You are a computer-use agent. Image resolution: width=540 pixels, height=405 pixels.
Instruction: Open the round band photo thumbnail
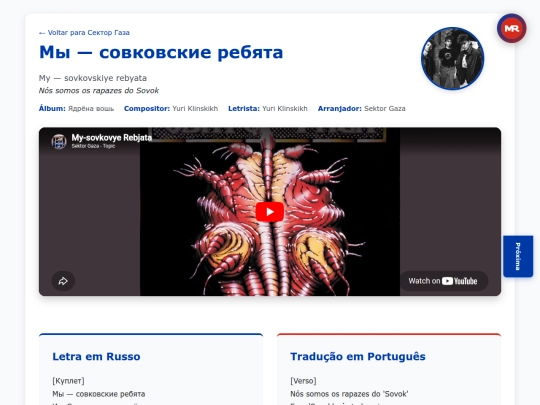pos(452,59)
